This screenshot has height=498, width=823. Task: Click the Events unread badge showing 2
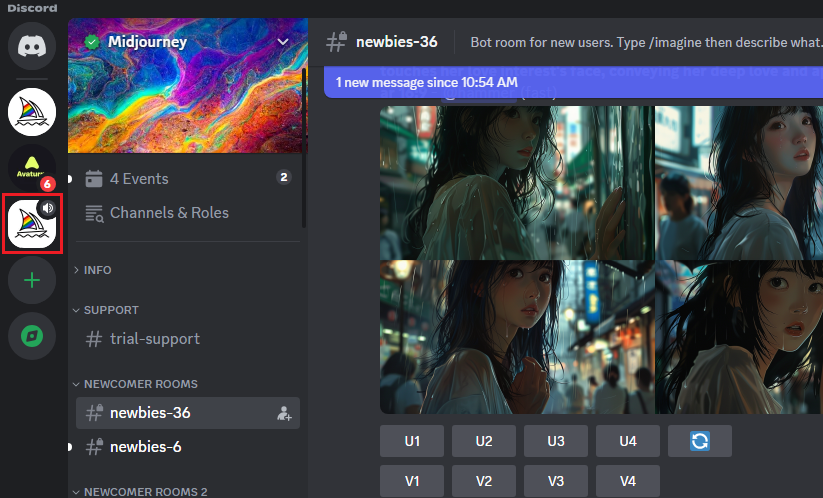pyautogui.click(x=284, y=177)
